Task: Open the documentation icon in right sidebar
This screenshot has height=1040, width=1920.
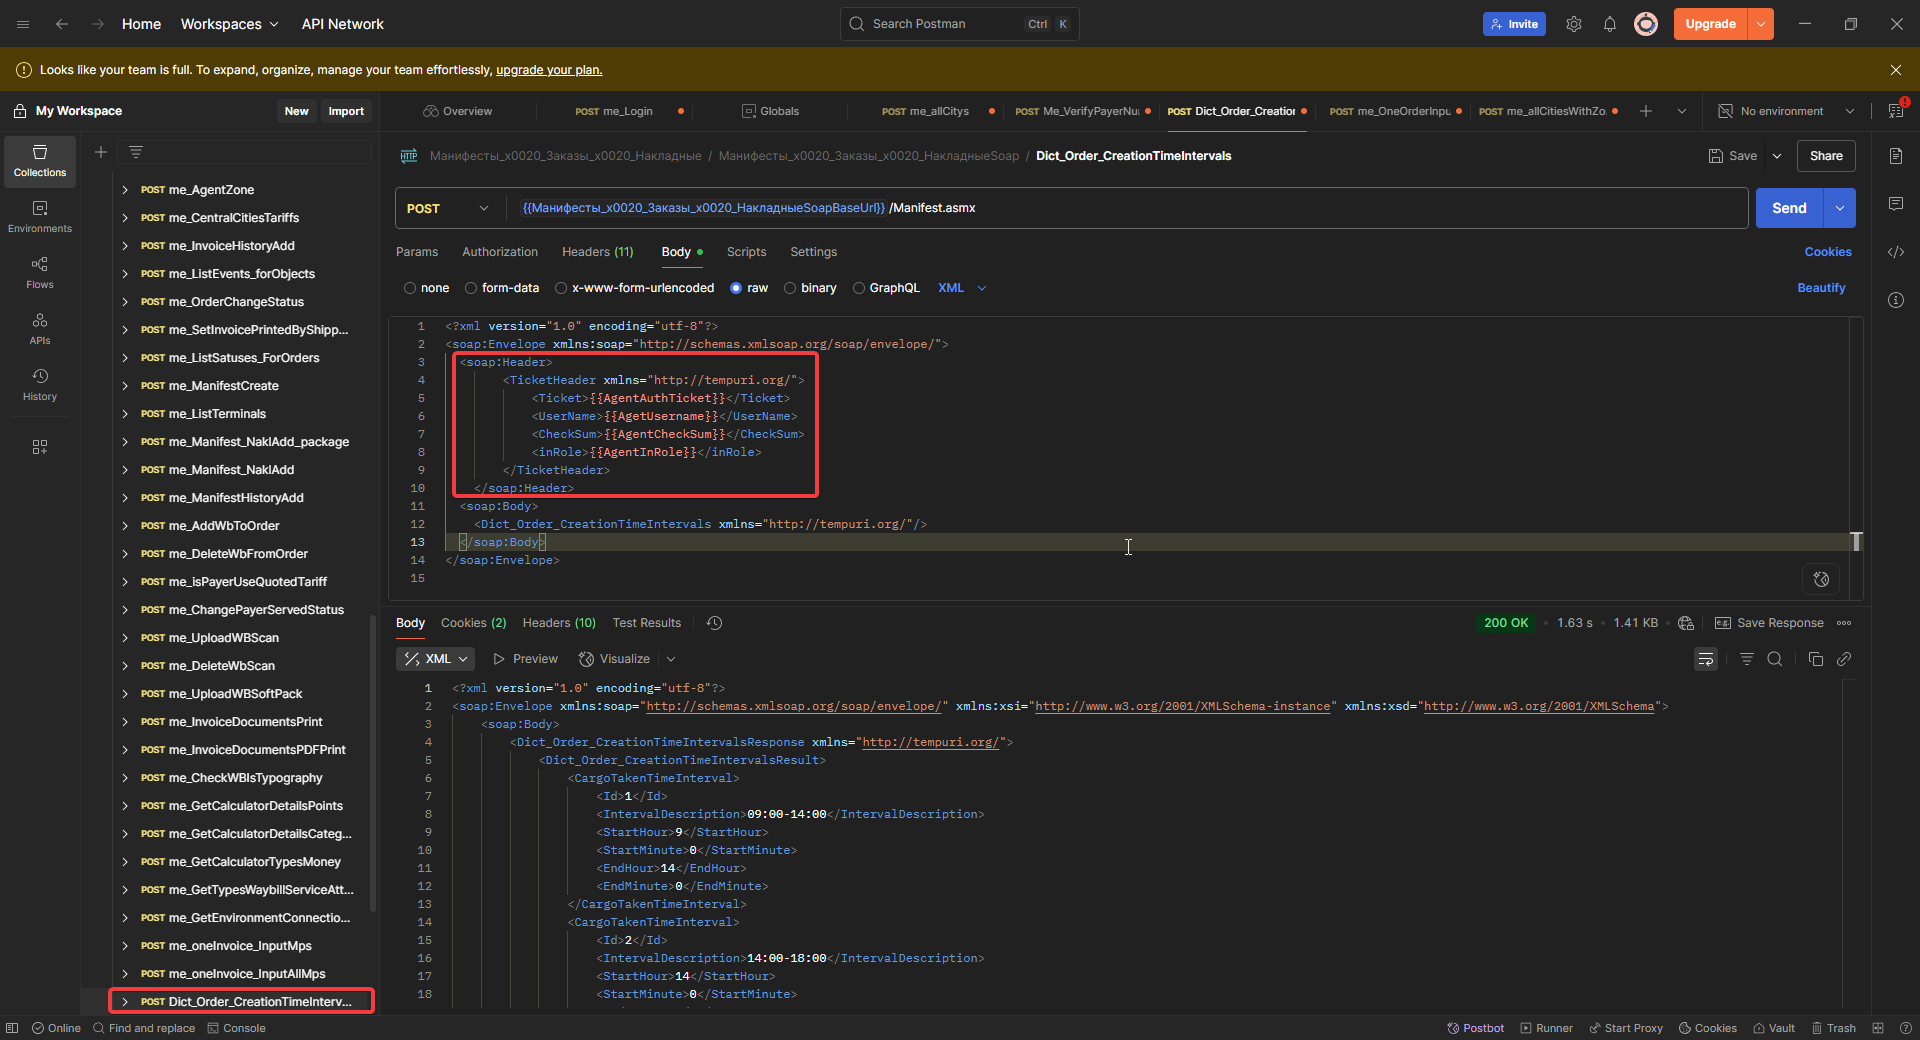Action: click(x=1896, y=156)
